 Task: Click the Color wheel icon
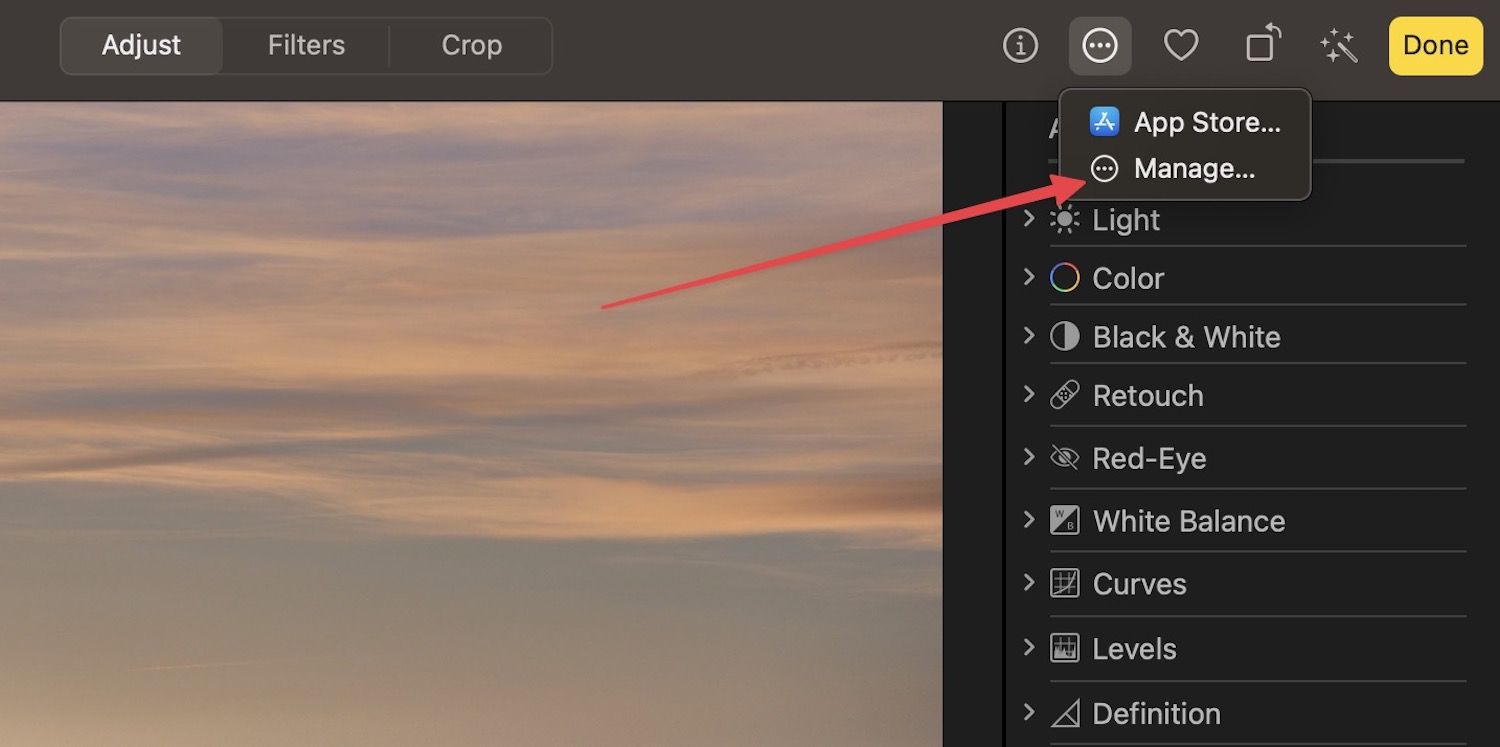point(1065,277)
